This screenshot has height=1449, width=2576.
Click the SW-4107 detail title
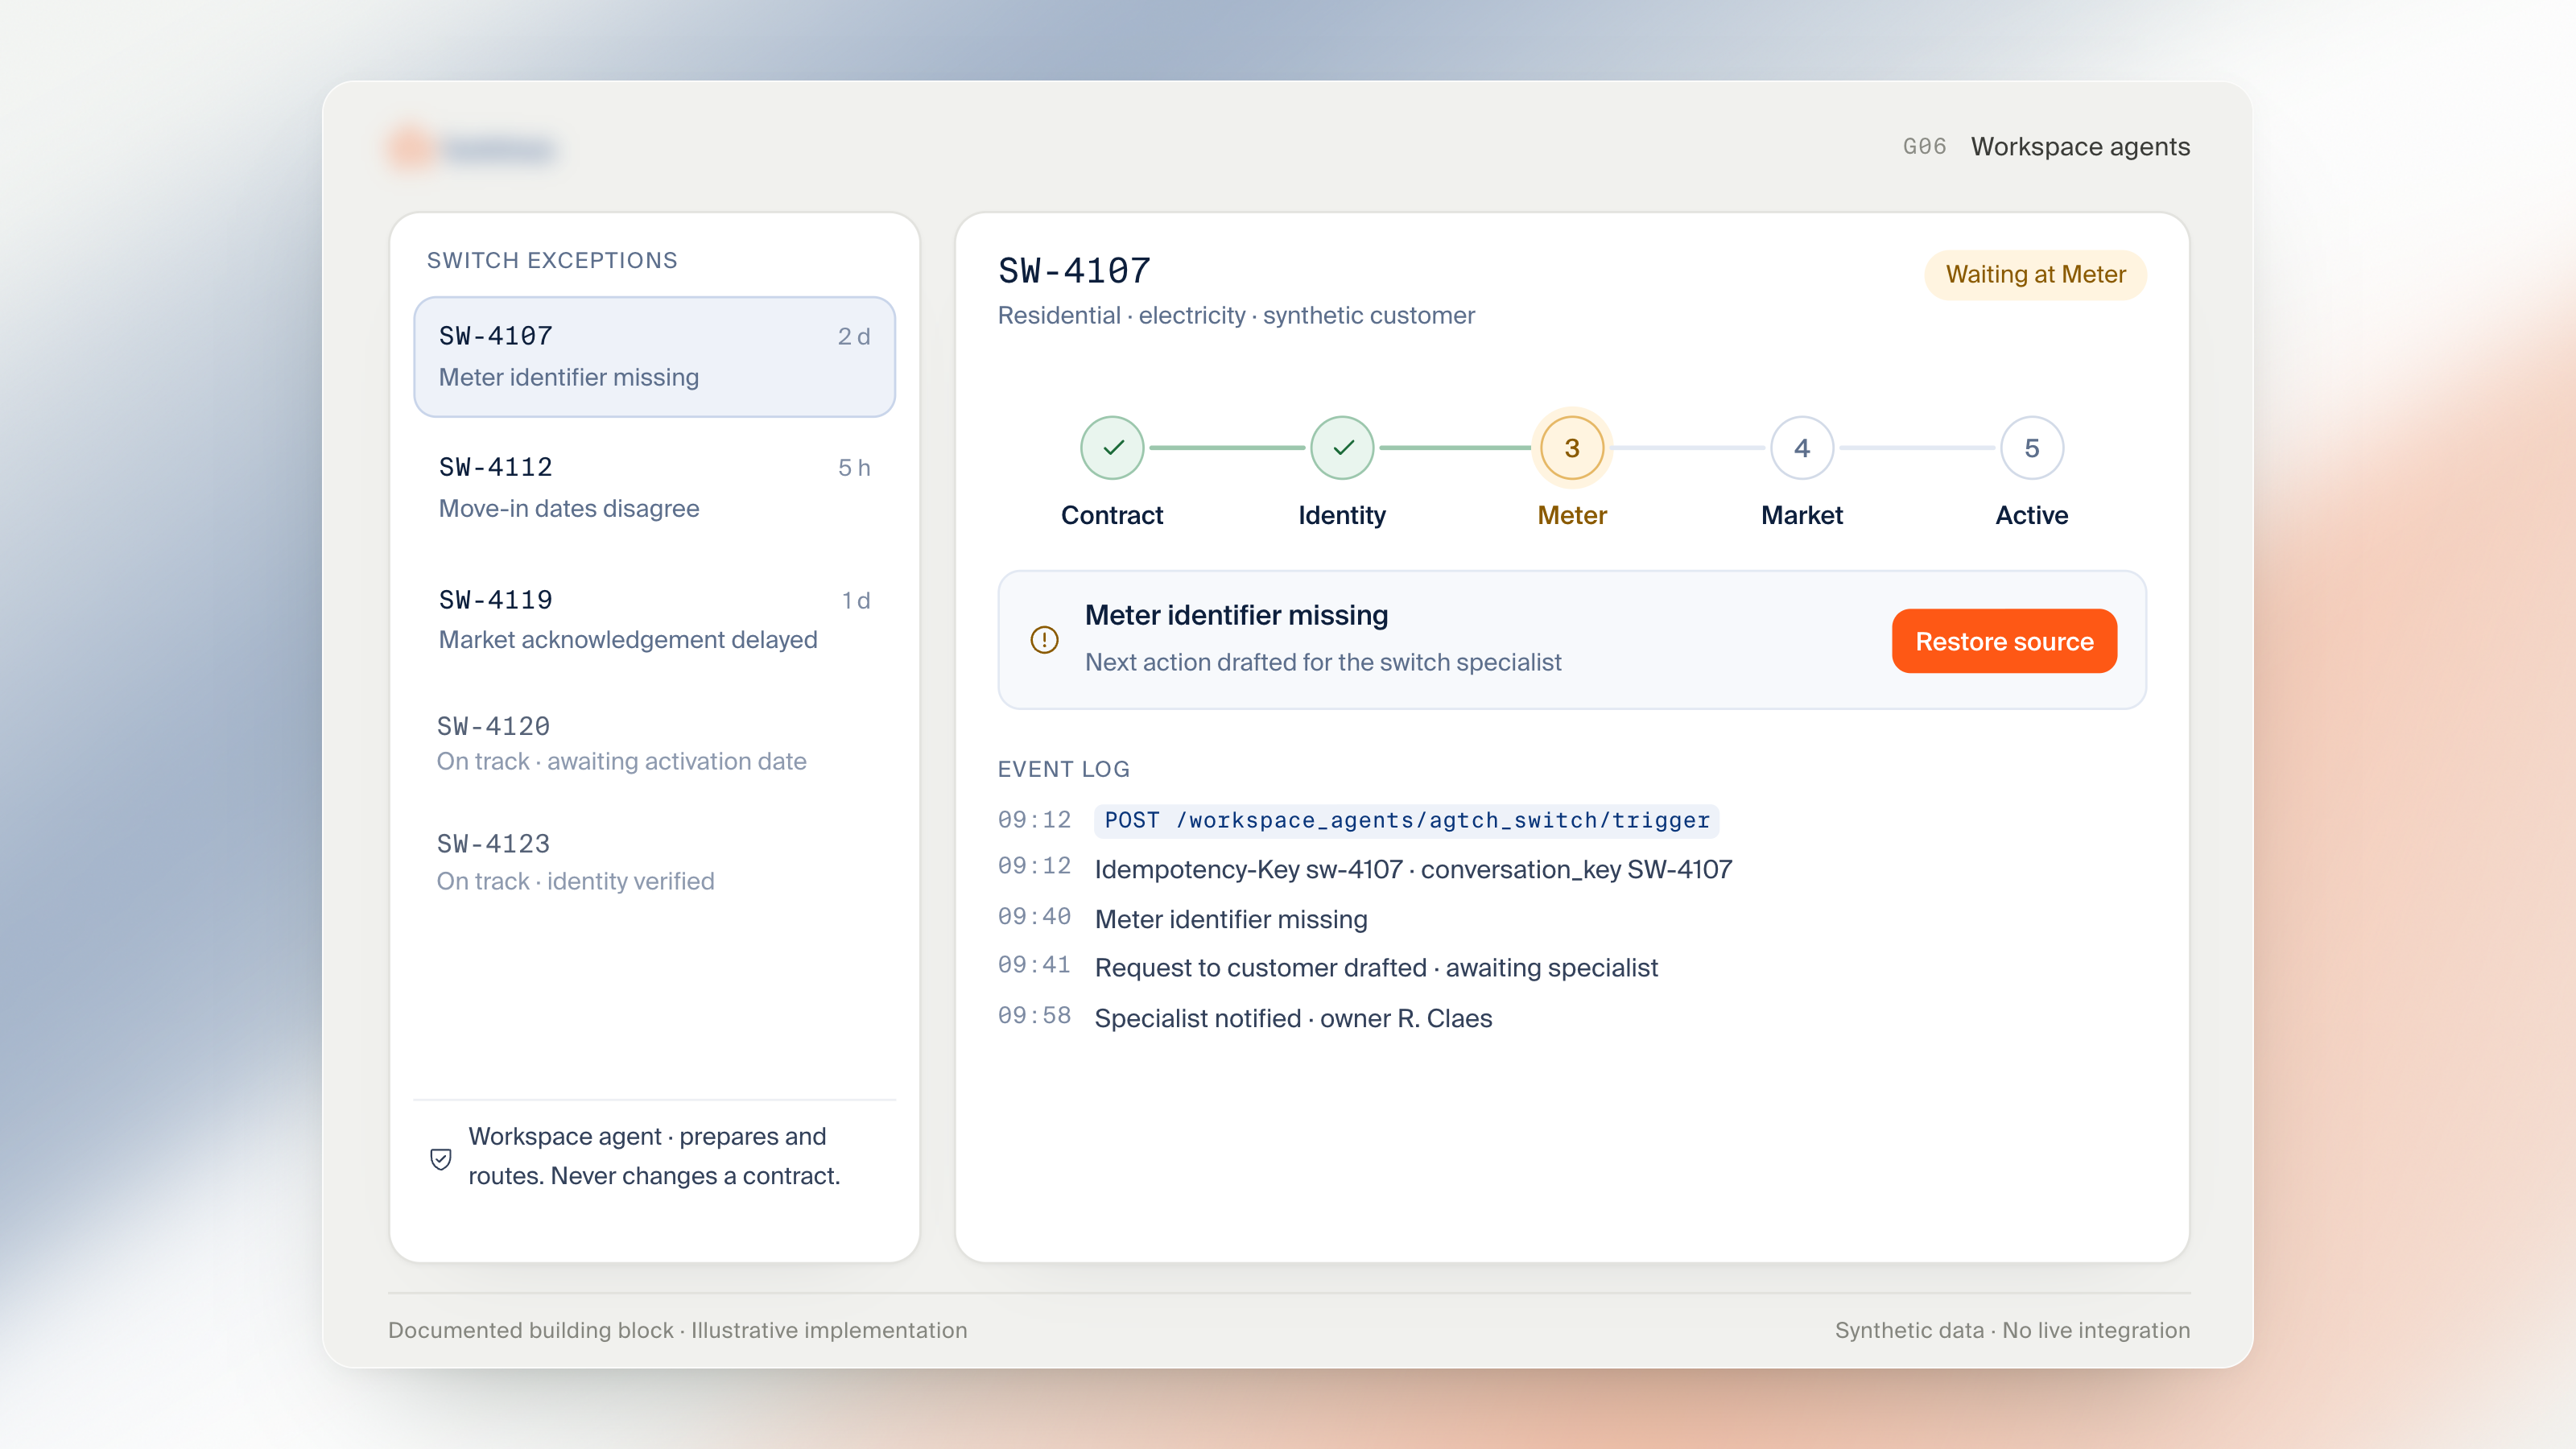(1075, 271)
